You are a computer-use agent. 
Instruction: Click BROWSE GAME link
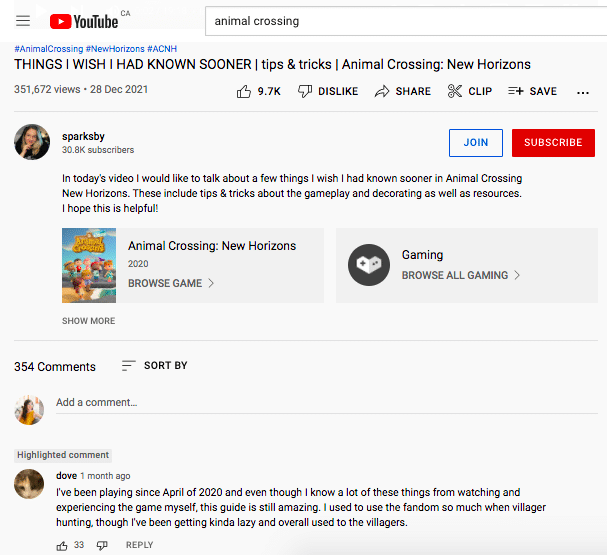171,283
